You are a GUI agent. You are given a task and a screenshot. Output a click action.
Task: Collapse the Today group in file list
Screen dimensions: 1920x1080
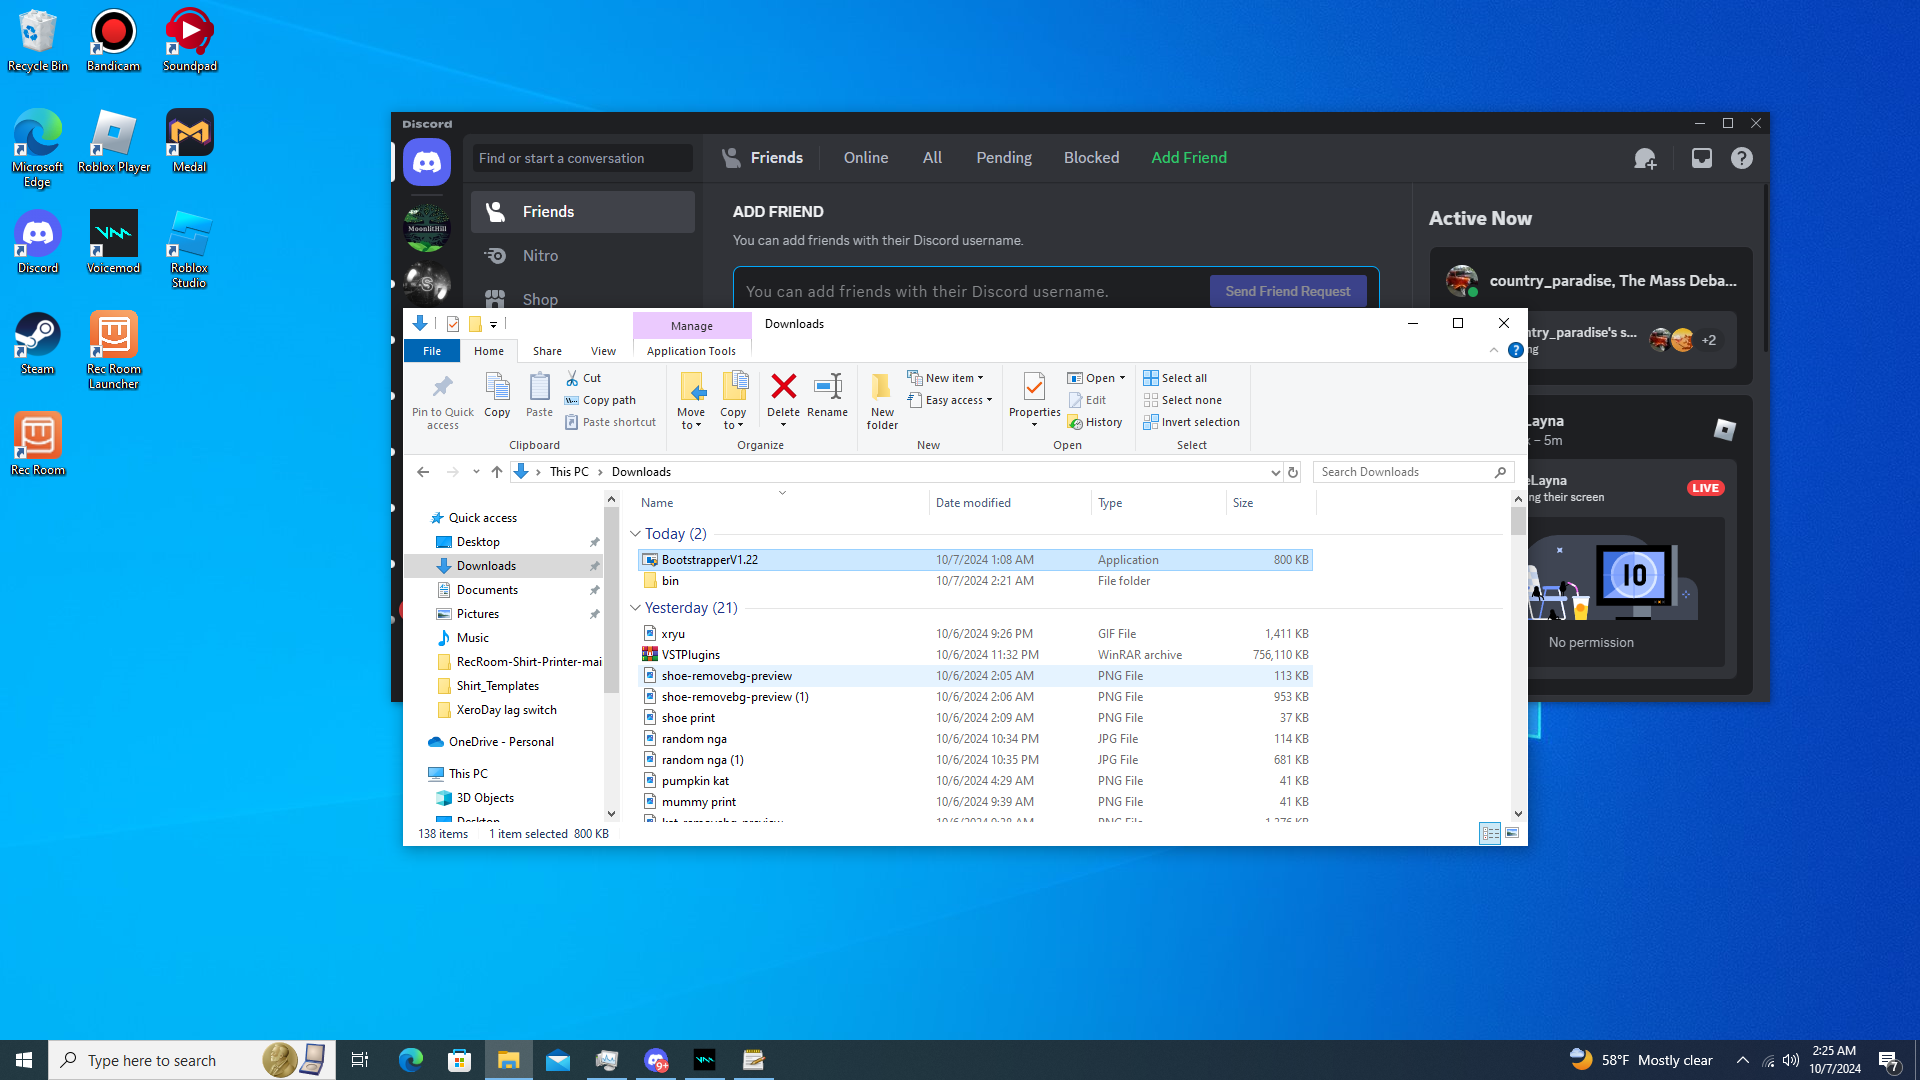pyautogui.click(x=635, y=534)
